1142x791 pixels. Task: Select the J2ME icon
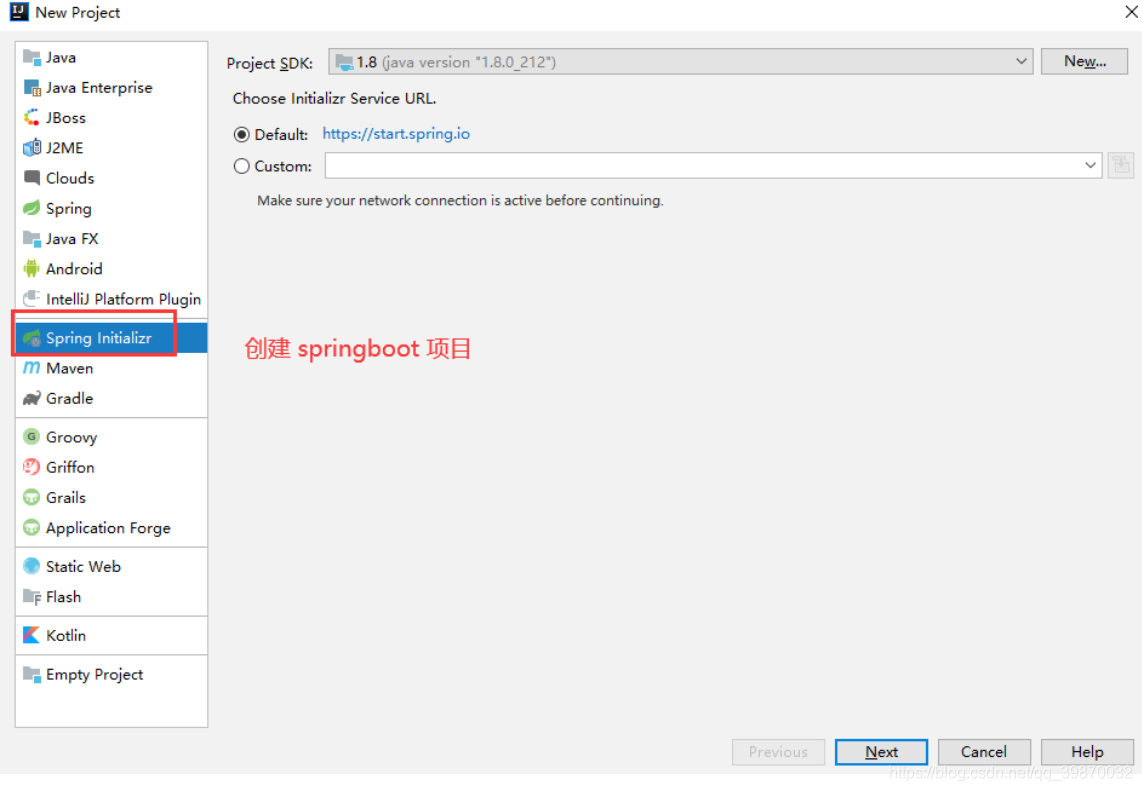tap(31, 148)
